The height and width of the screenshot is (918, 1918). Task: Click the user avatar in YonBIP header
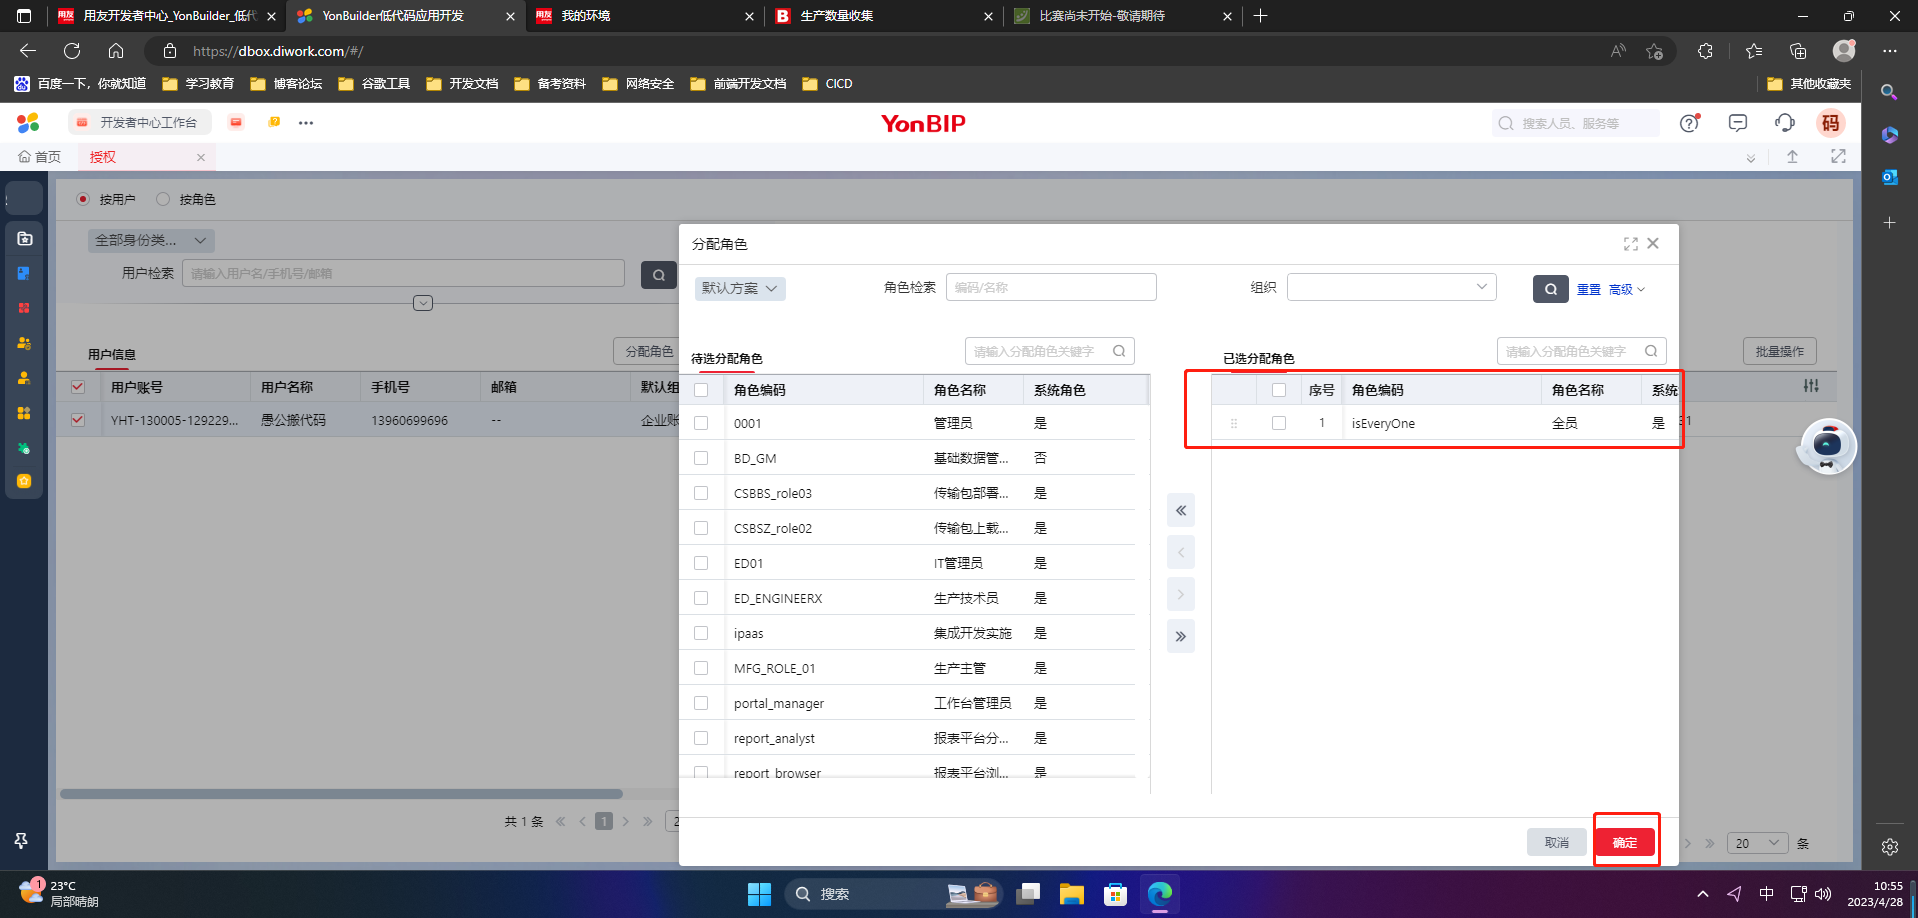tap(1831, 123)
